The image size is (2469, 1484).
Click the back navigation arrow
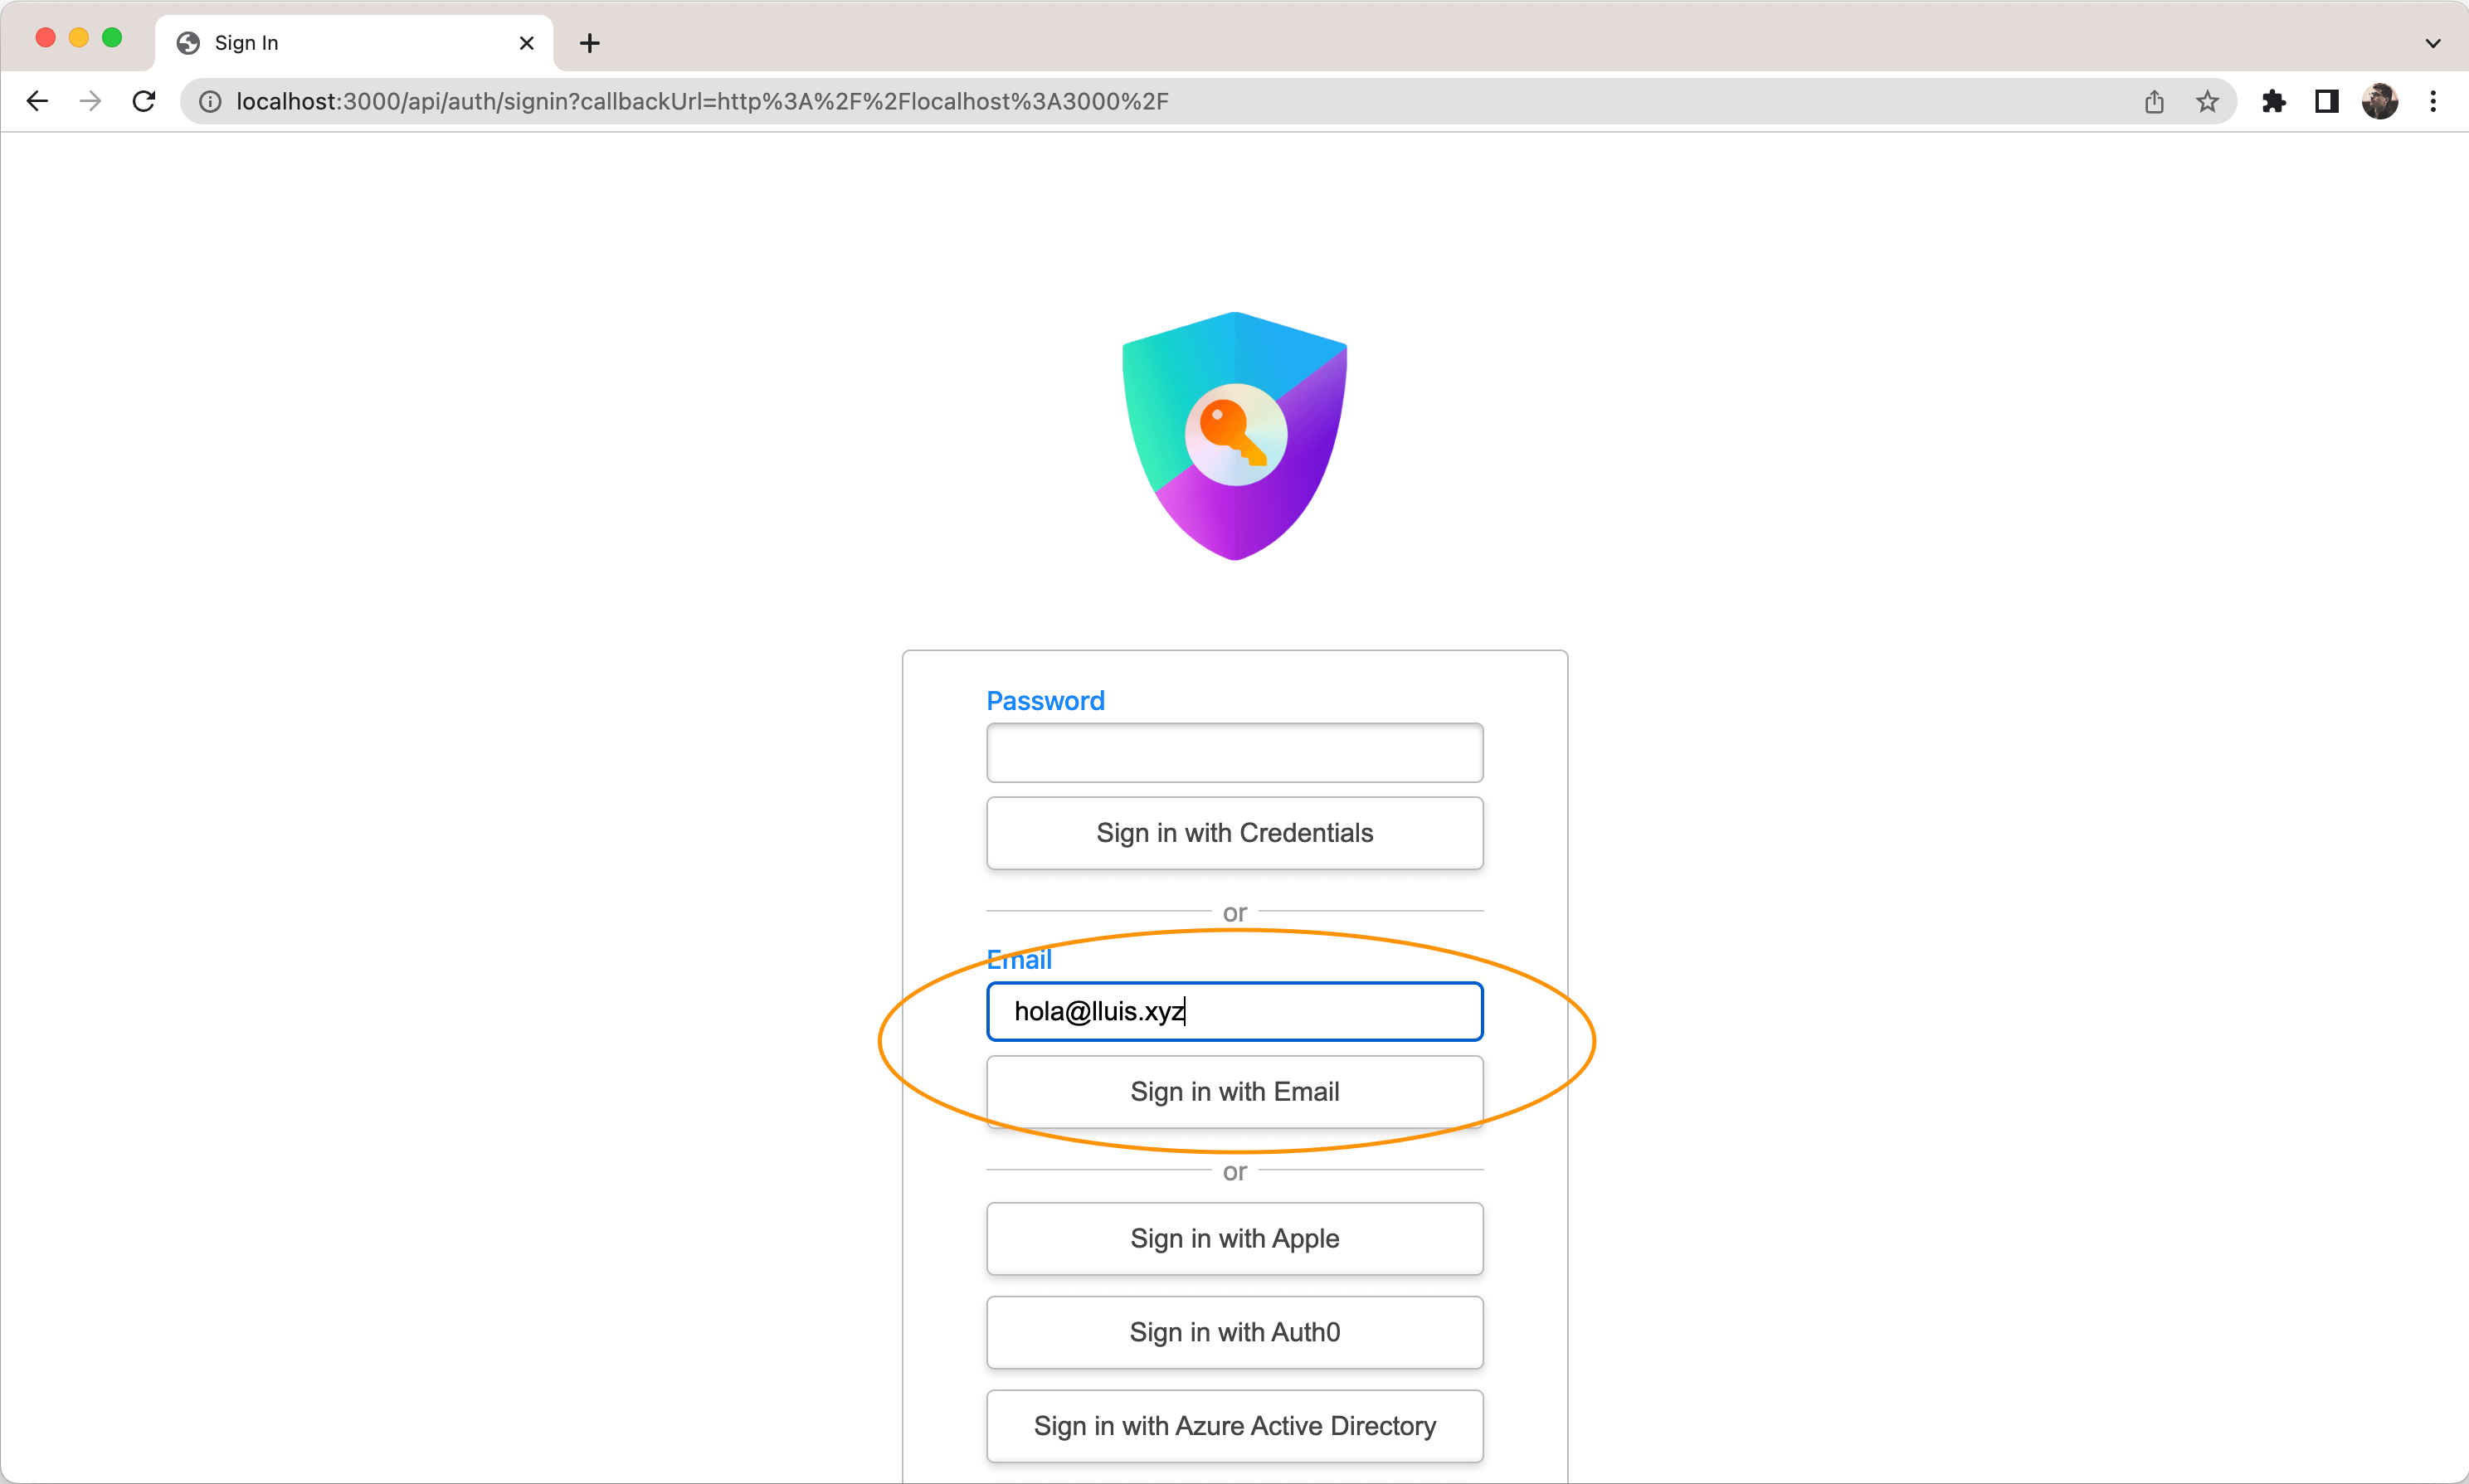pyautogui.click(x=39, y=100)
